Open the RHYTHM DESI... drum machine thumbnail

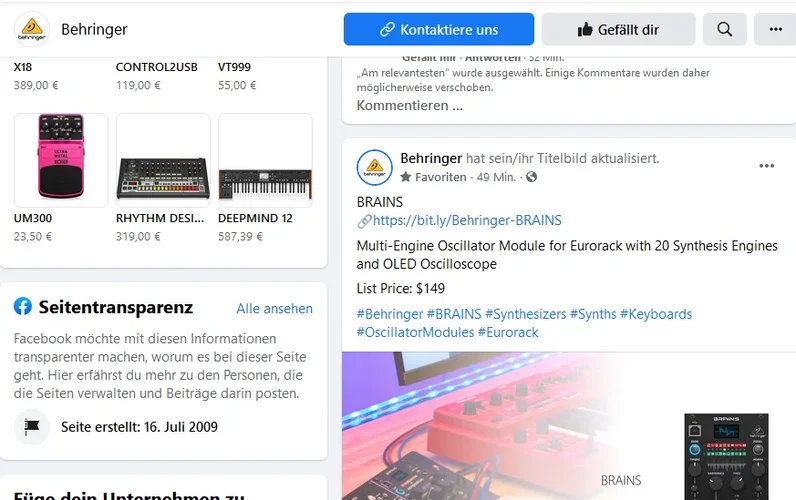click(x=163, y=160)
